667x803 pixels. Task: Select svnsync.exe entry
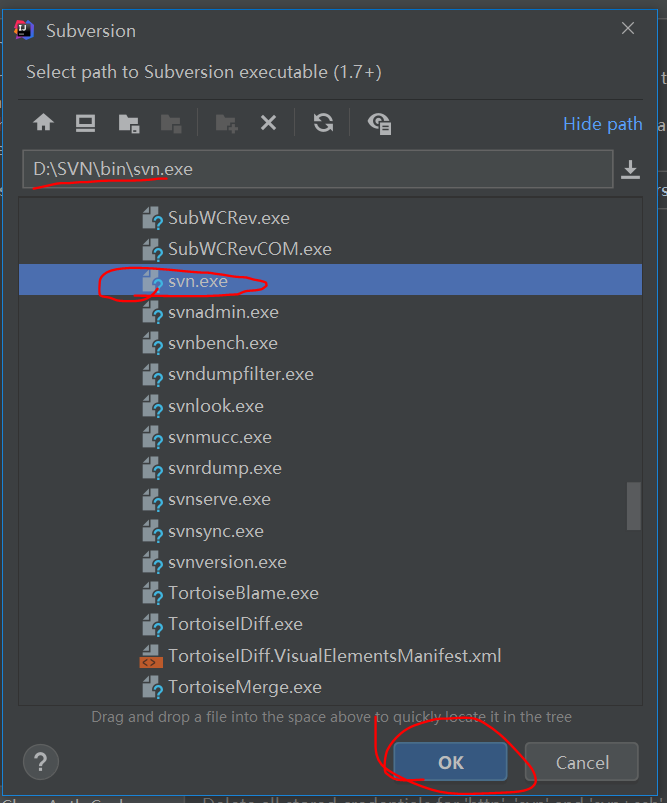[x=330, y=531]
